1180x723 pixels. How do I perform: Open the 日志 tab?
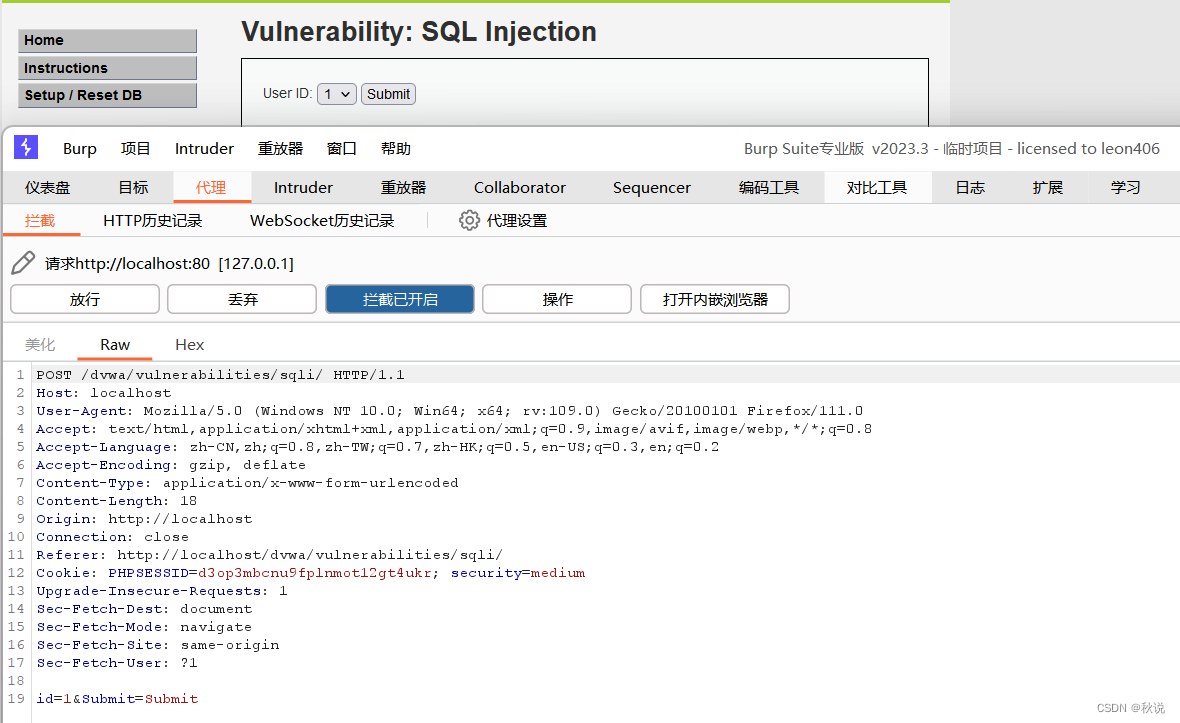(x=970, y=187)
